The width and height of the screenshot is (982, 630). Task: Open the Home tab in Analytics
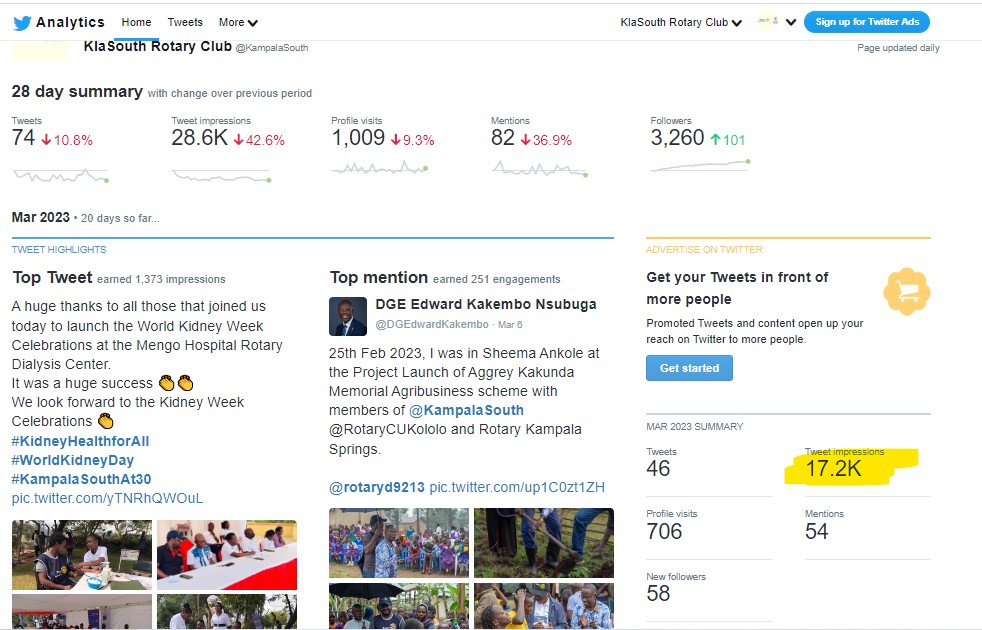point(136,22)
